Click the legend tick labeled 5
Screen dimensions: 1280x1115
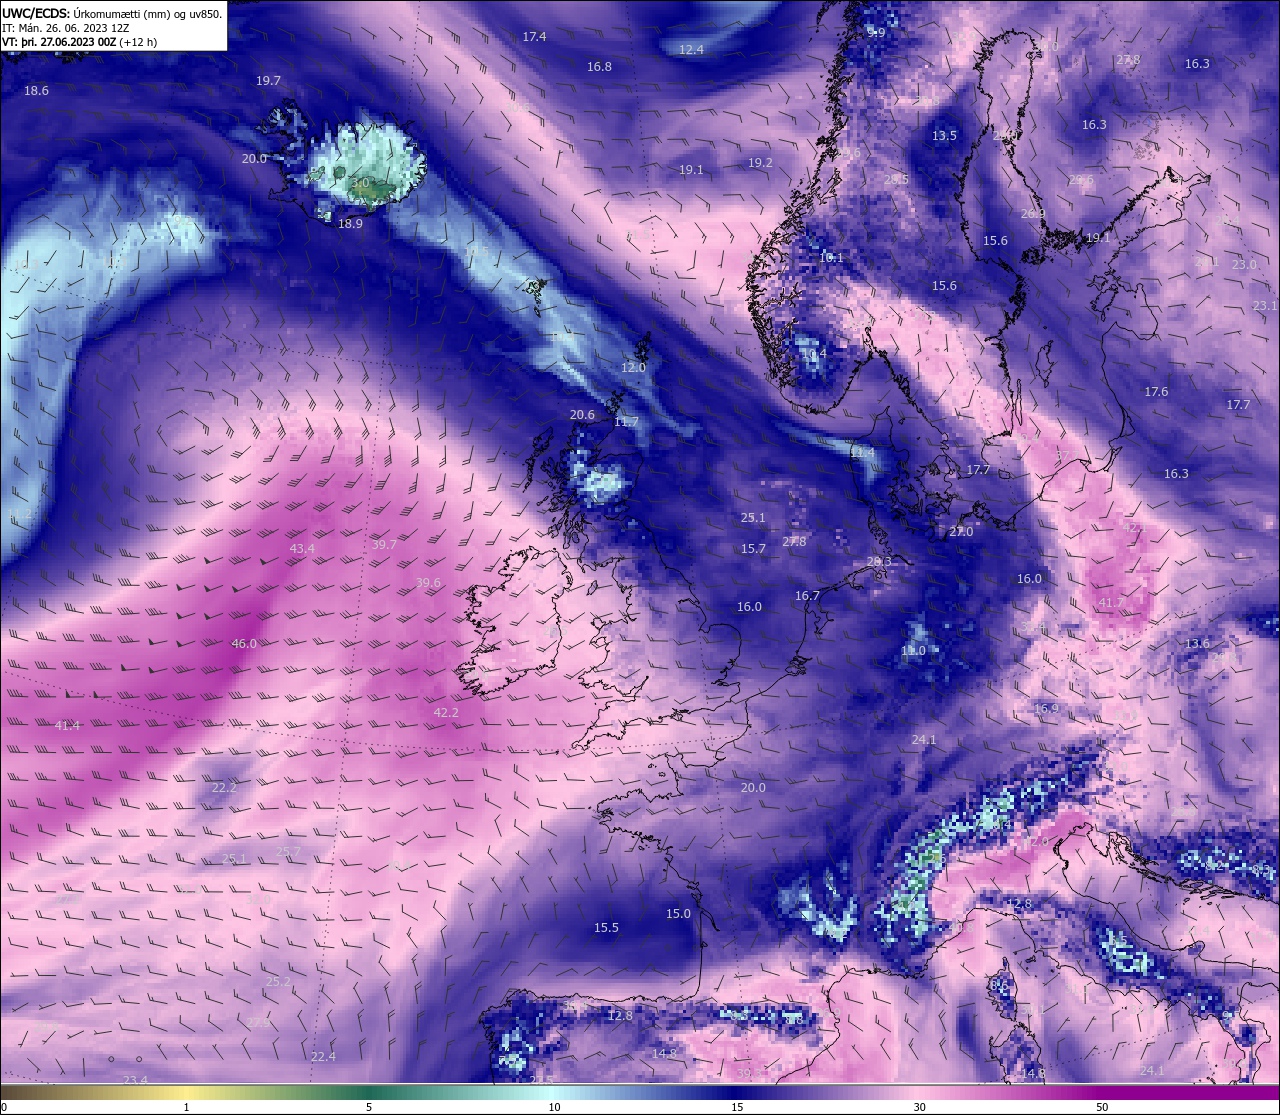pyautogui.click(x=369, y=1107)
